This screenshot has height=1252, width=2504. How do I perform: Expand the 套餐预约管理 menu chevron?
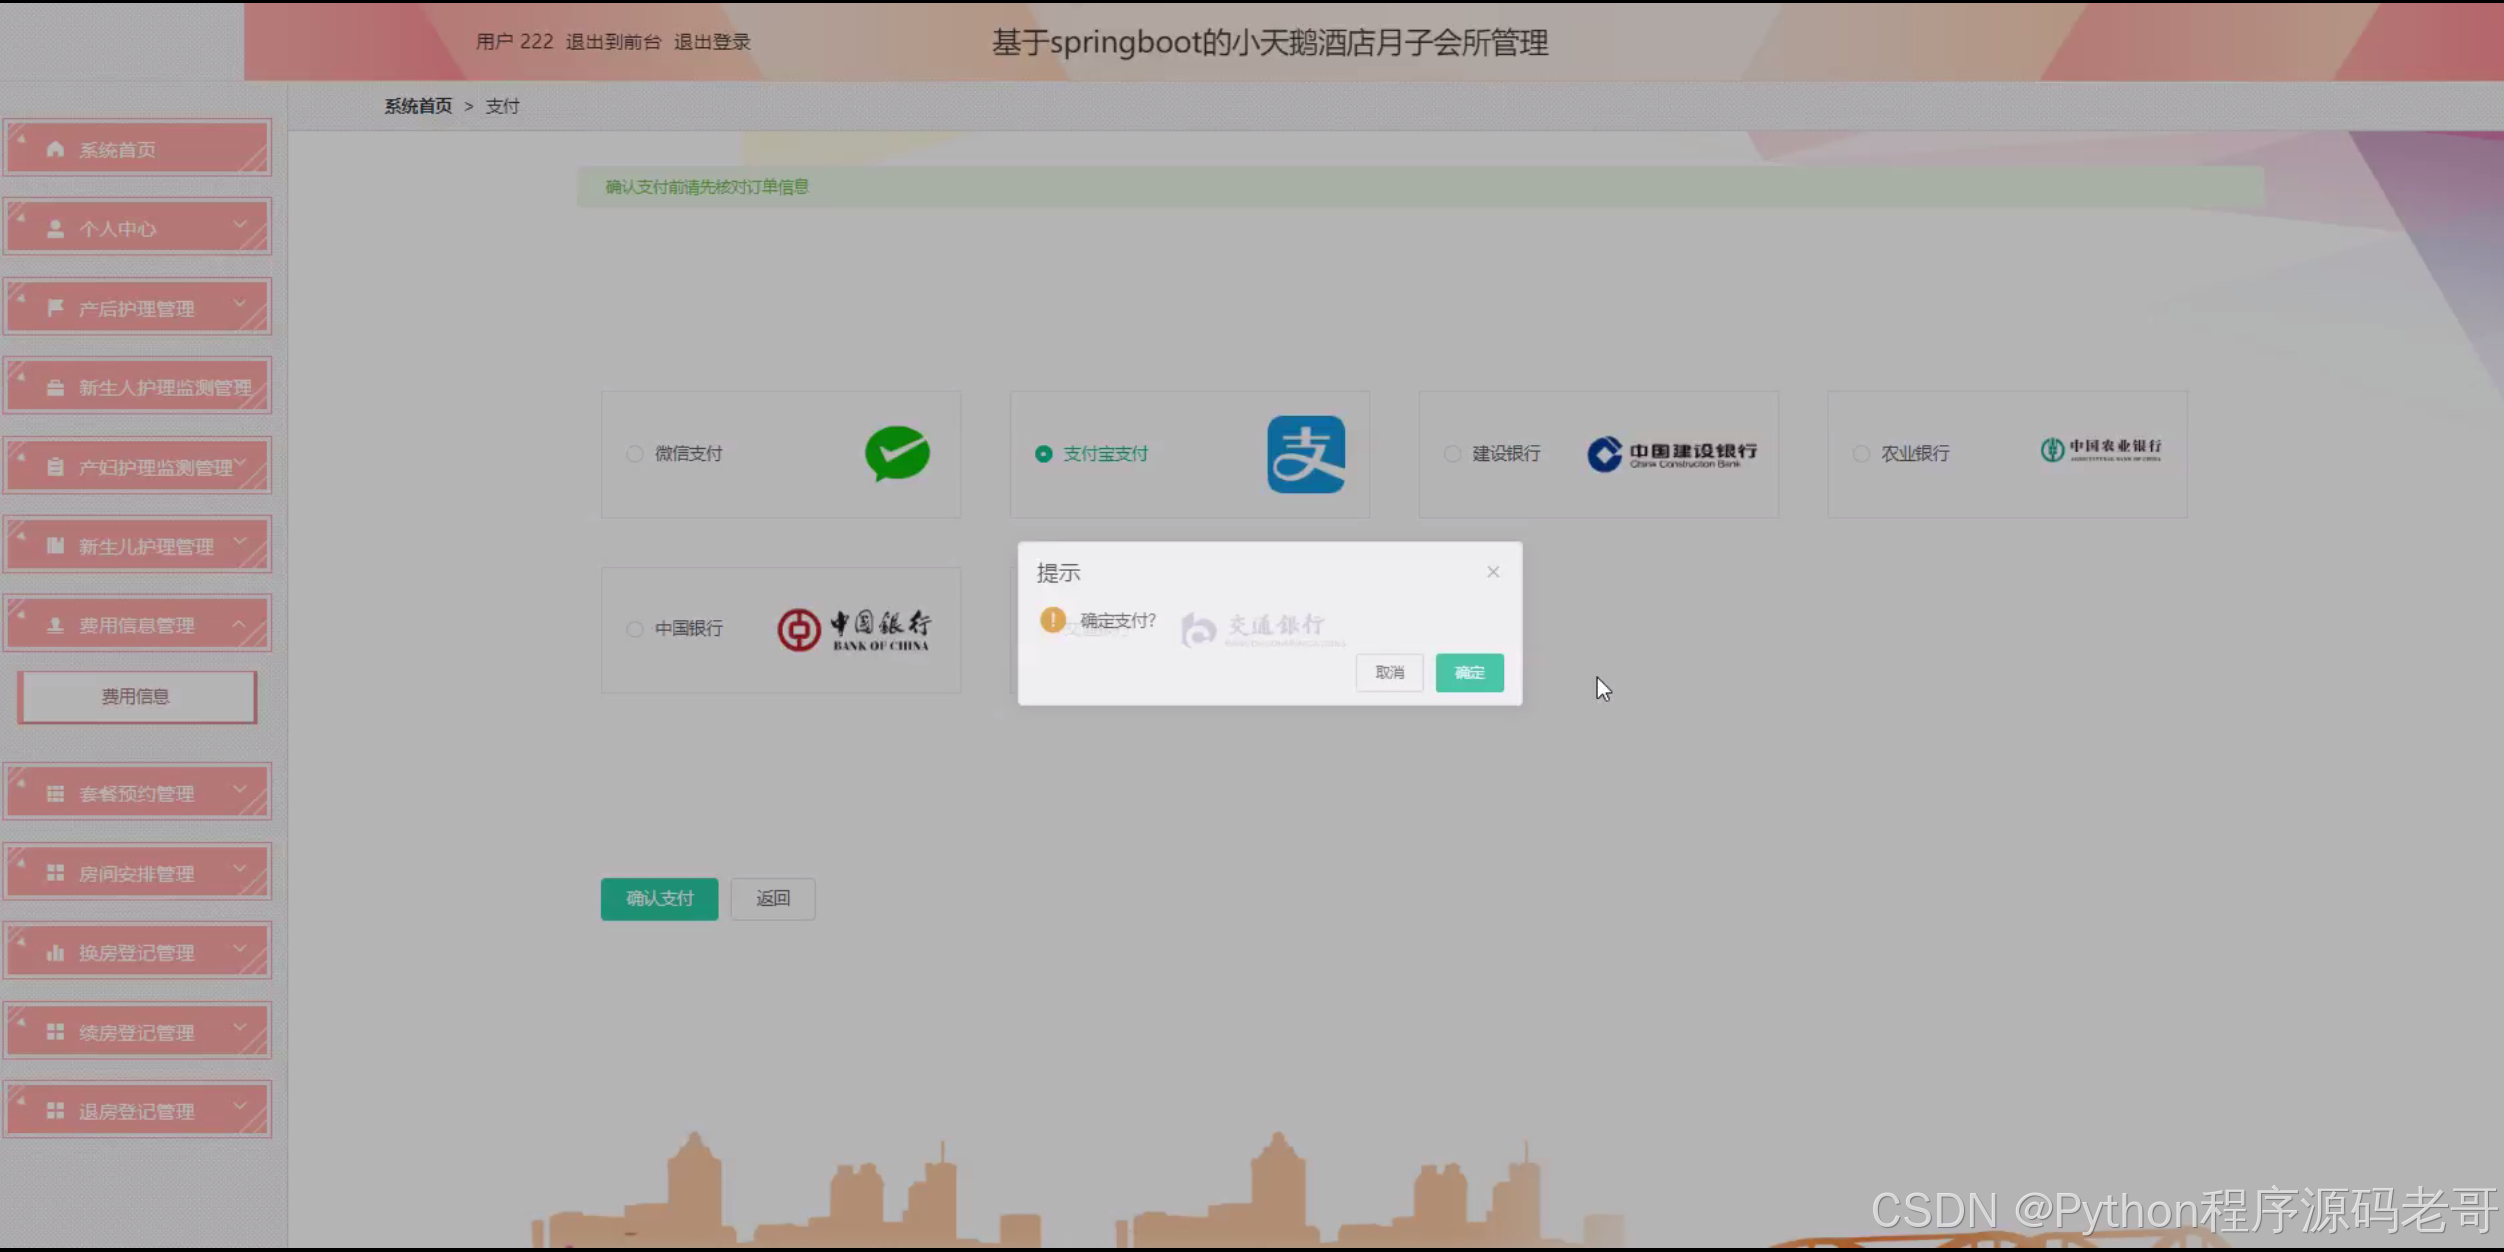[239, 790]
